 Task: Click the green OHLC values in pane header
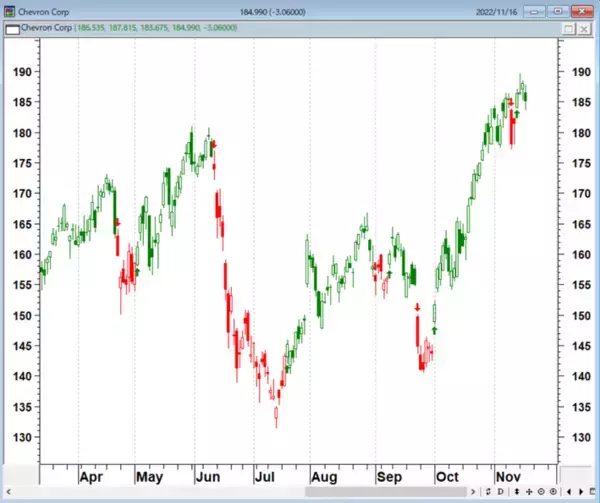point(156,28)
